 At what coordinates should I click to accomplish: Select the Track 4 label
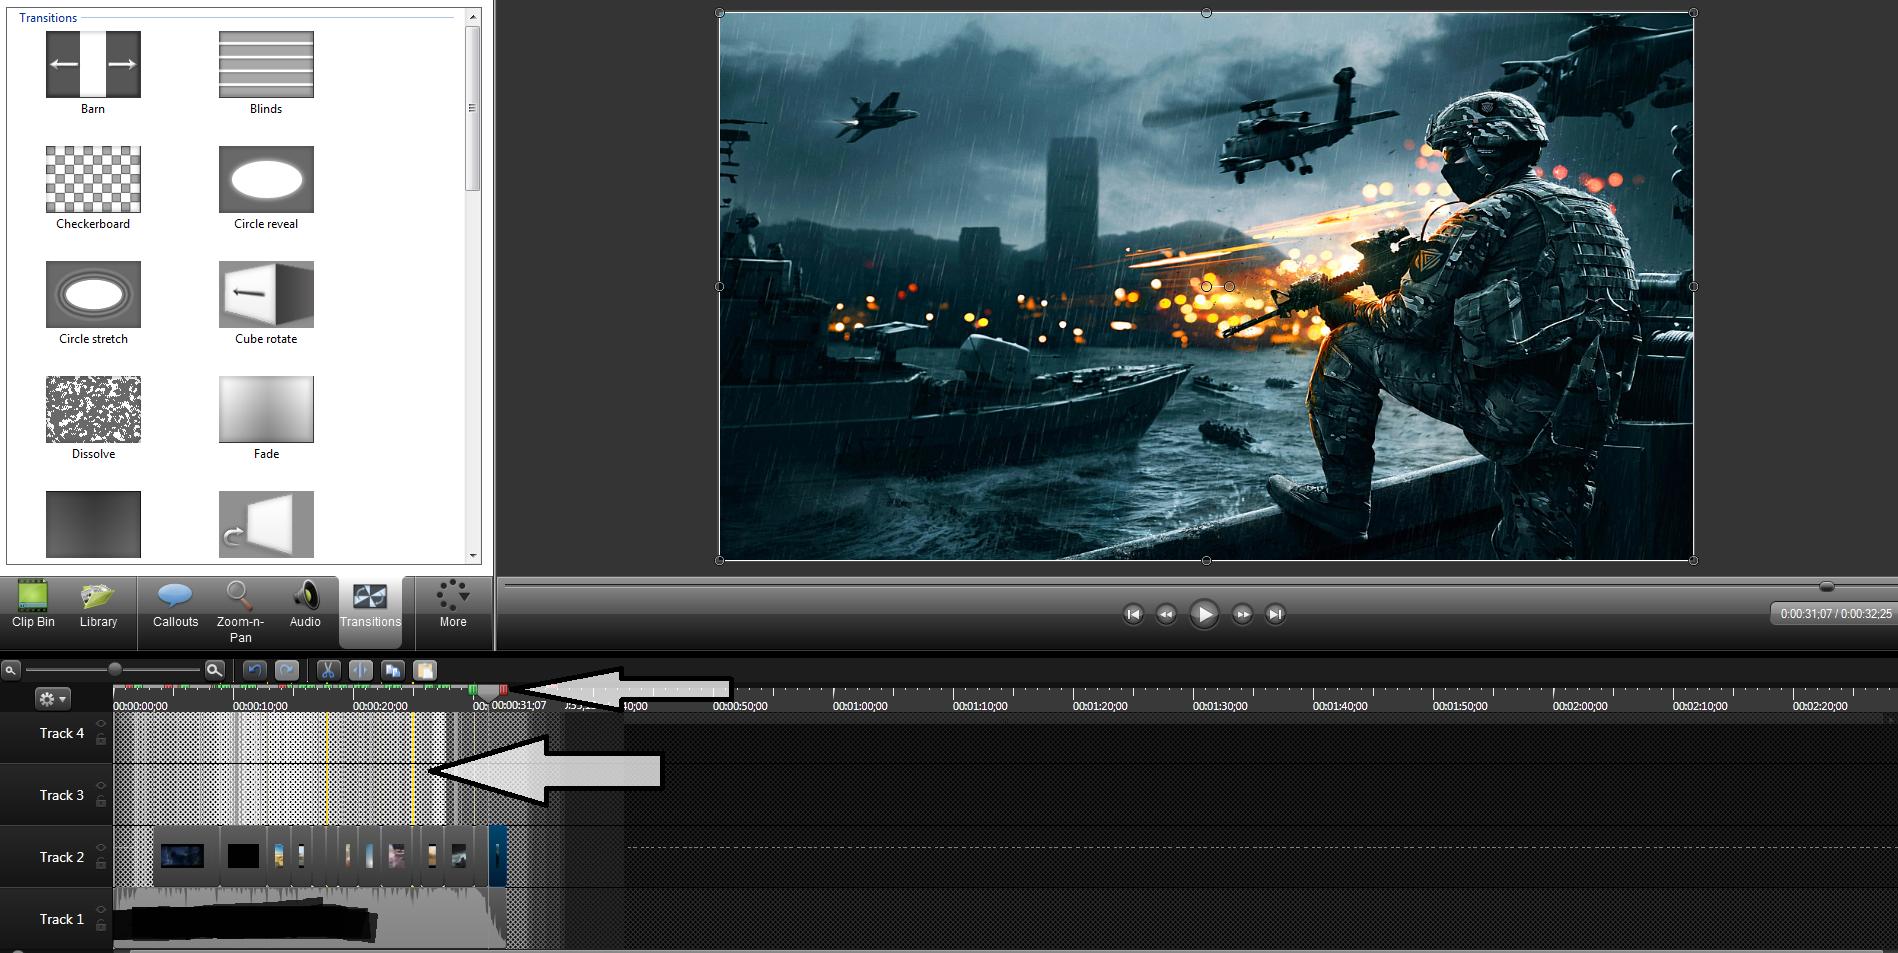click(62, 733)
